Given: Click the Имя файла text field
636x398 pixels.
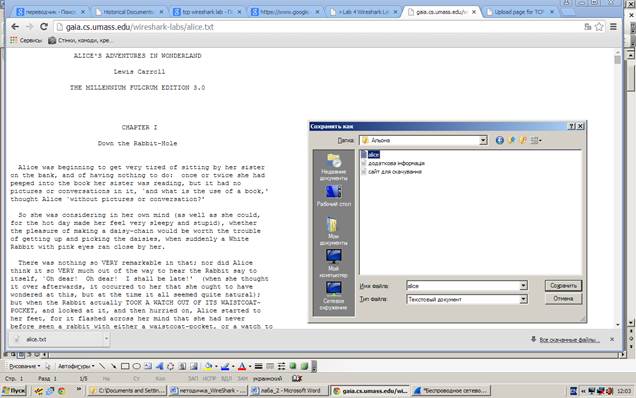Looking at the screenshot, I should click(x=463, y=286).
